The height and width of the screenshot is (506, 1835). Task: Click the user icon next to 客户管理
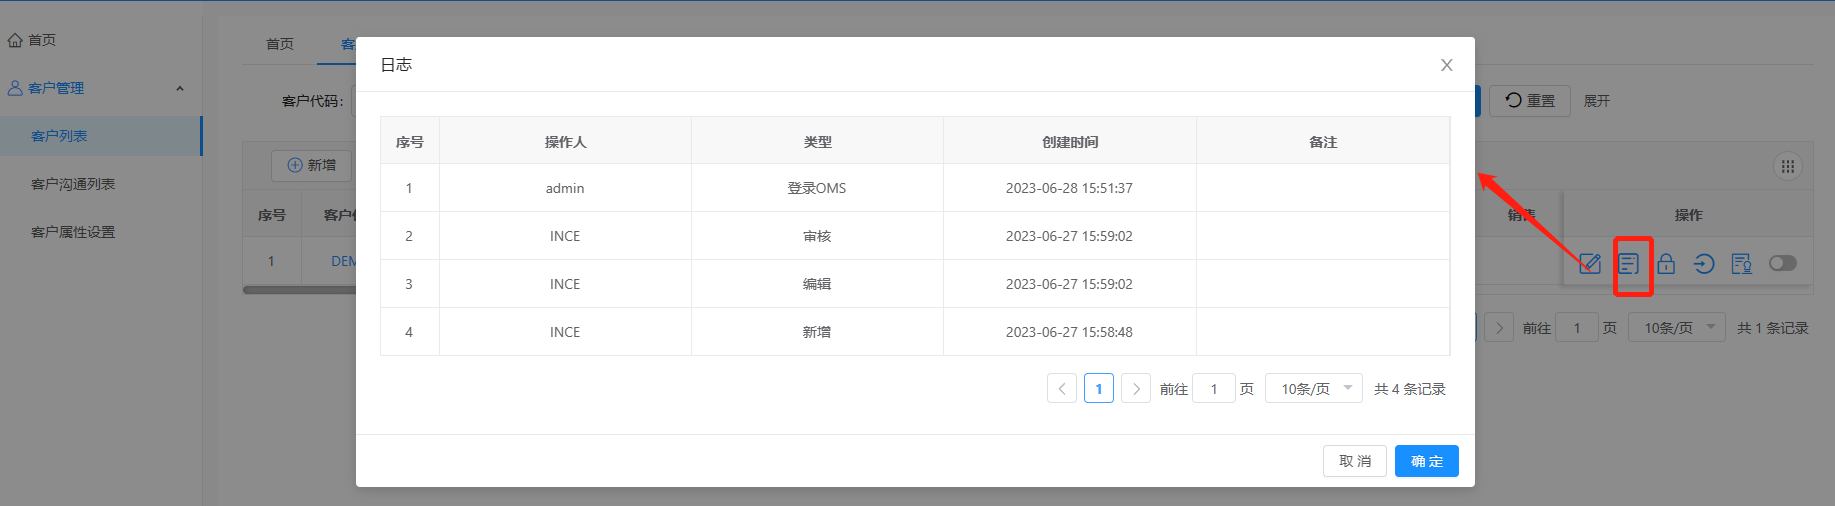15,88
